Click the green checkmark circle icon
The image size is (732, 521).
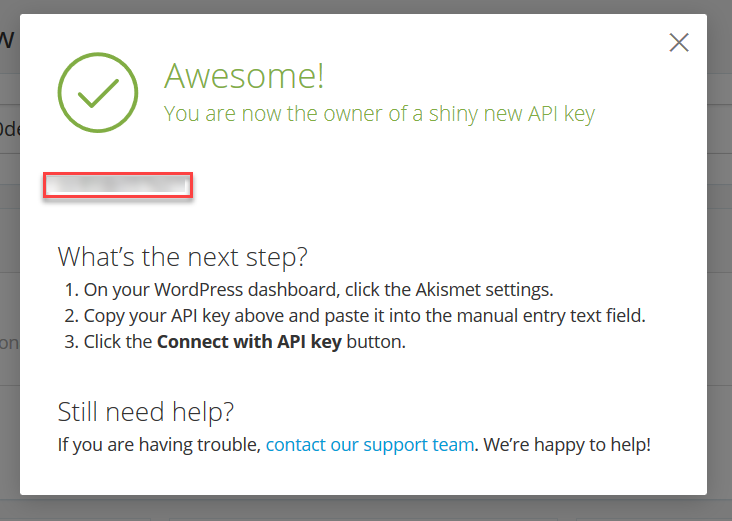98,92
